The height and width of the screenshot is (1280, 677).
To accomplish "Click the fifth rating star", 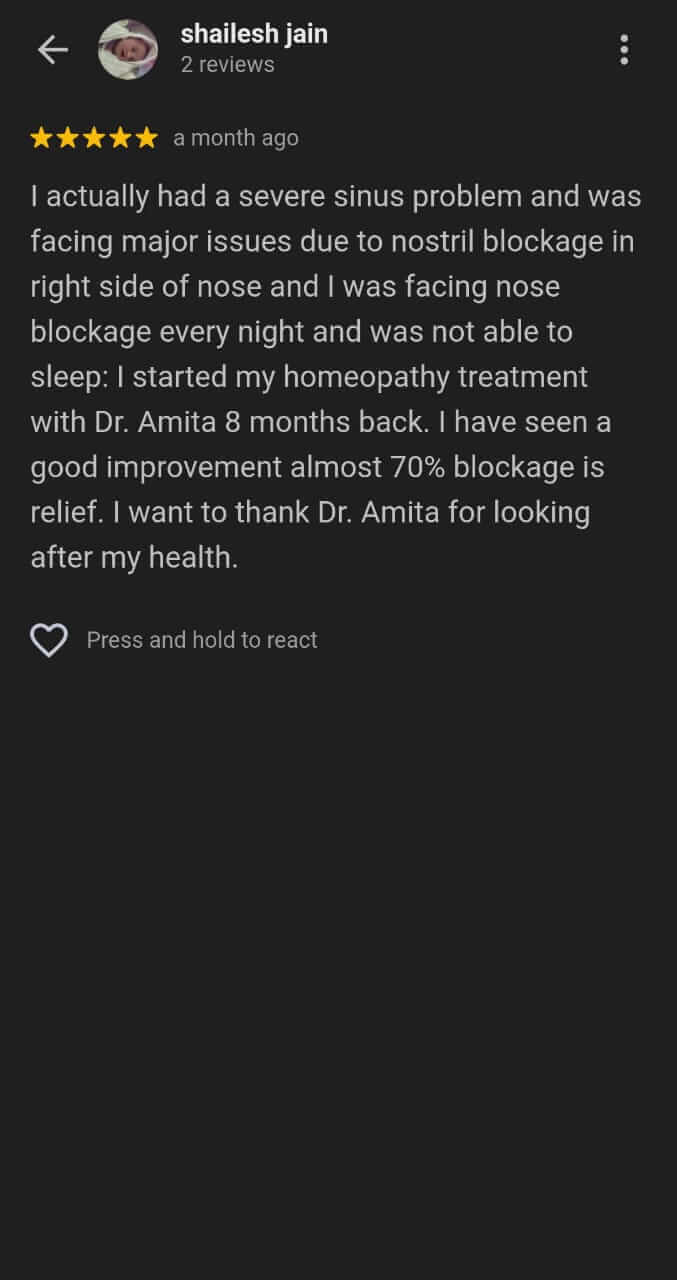I will coord(146,138).
